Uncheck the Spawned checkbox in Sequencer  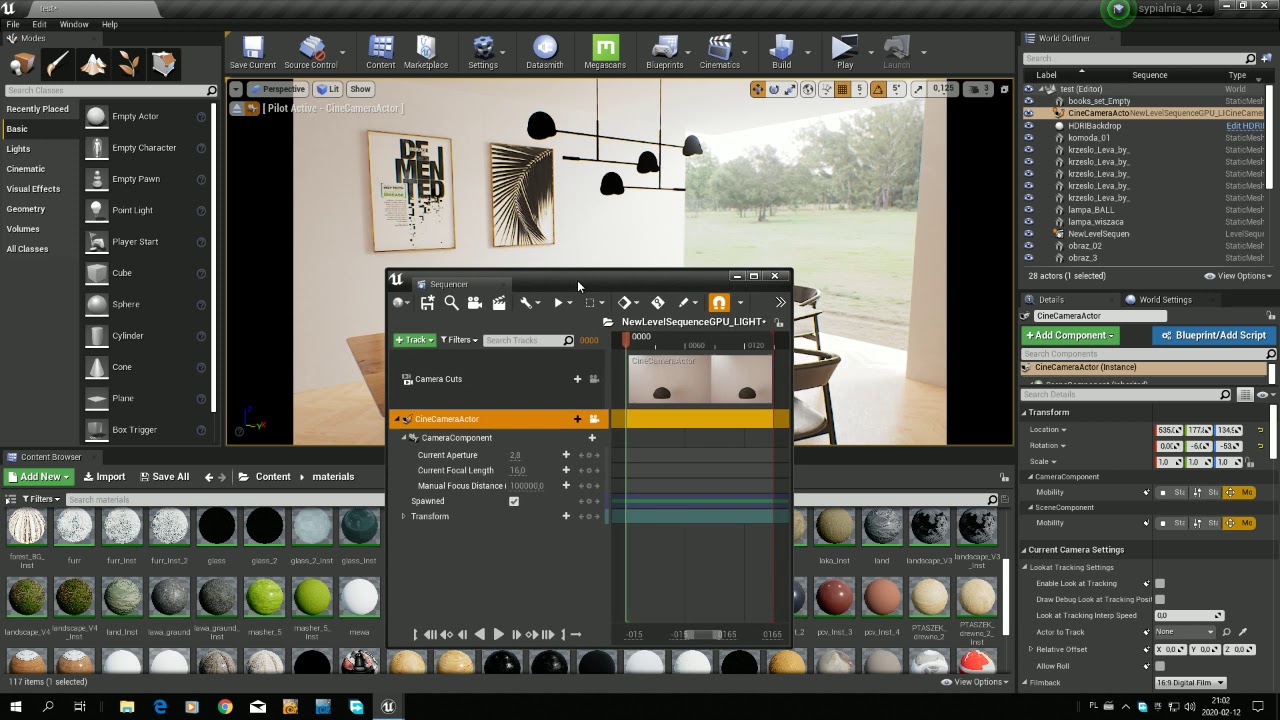[x=514, y=501]
